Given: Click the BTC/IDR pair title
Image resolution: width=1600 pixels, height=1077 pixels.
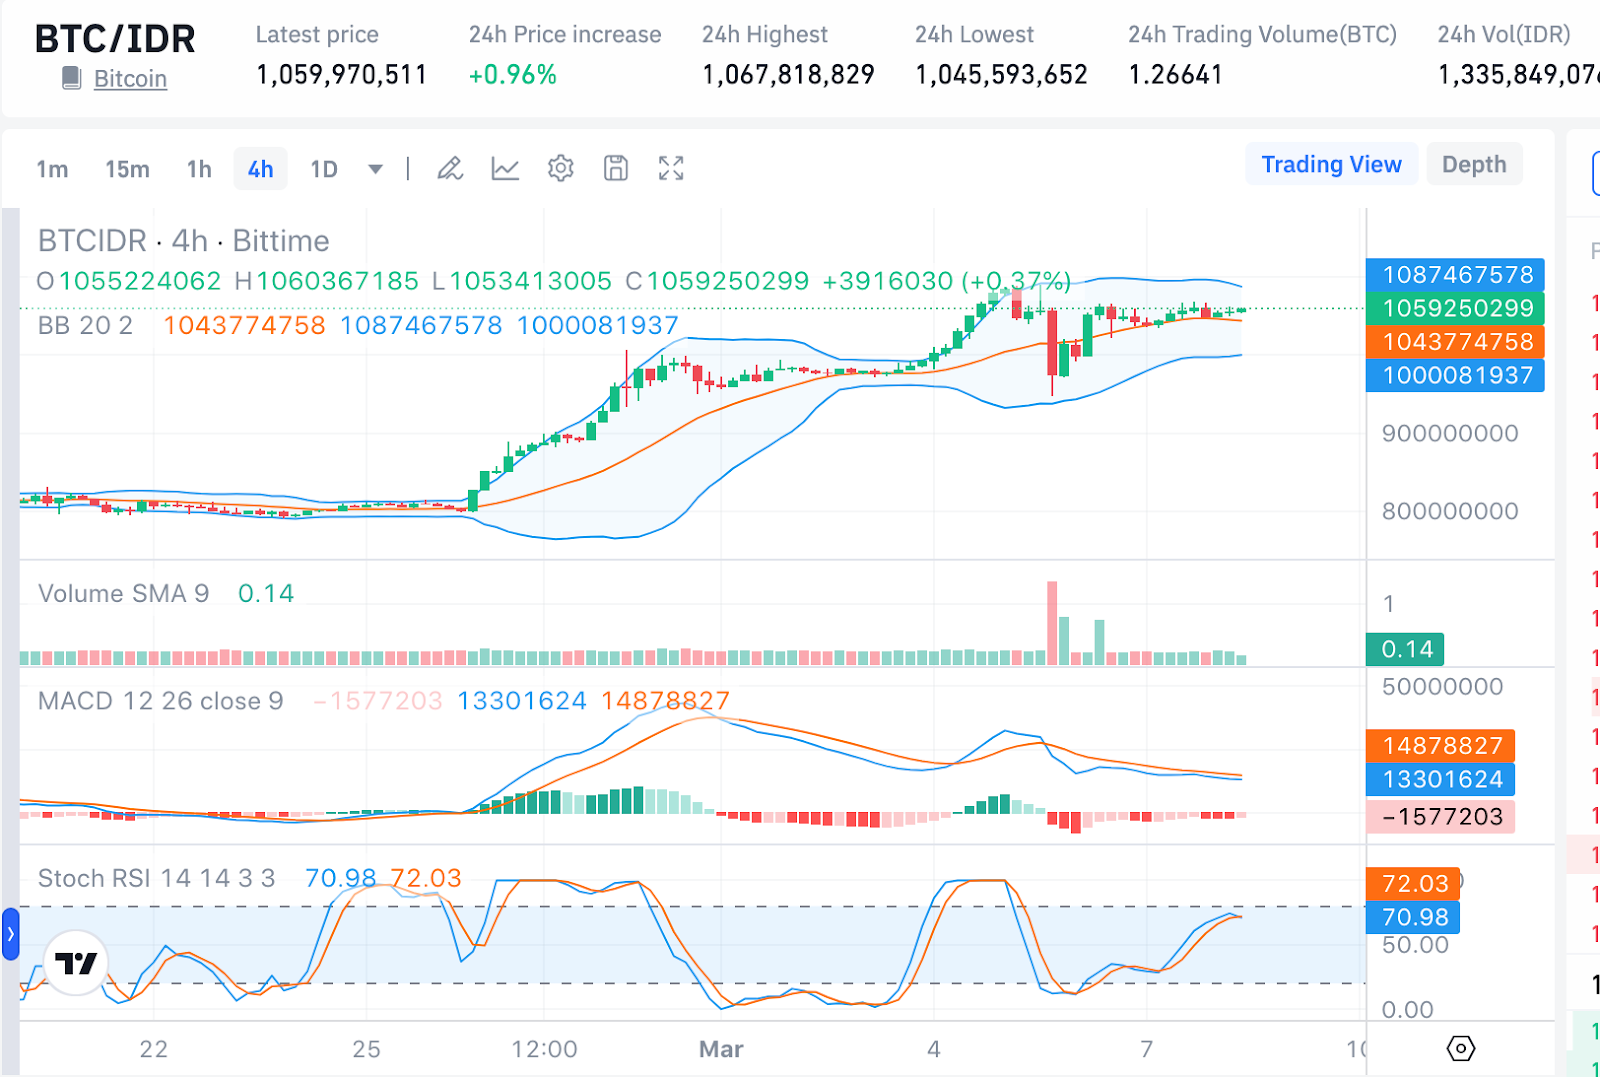Looking at the screenshot, I should 115,39.
